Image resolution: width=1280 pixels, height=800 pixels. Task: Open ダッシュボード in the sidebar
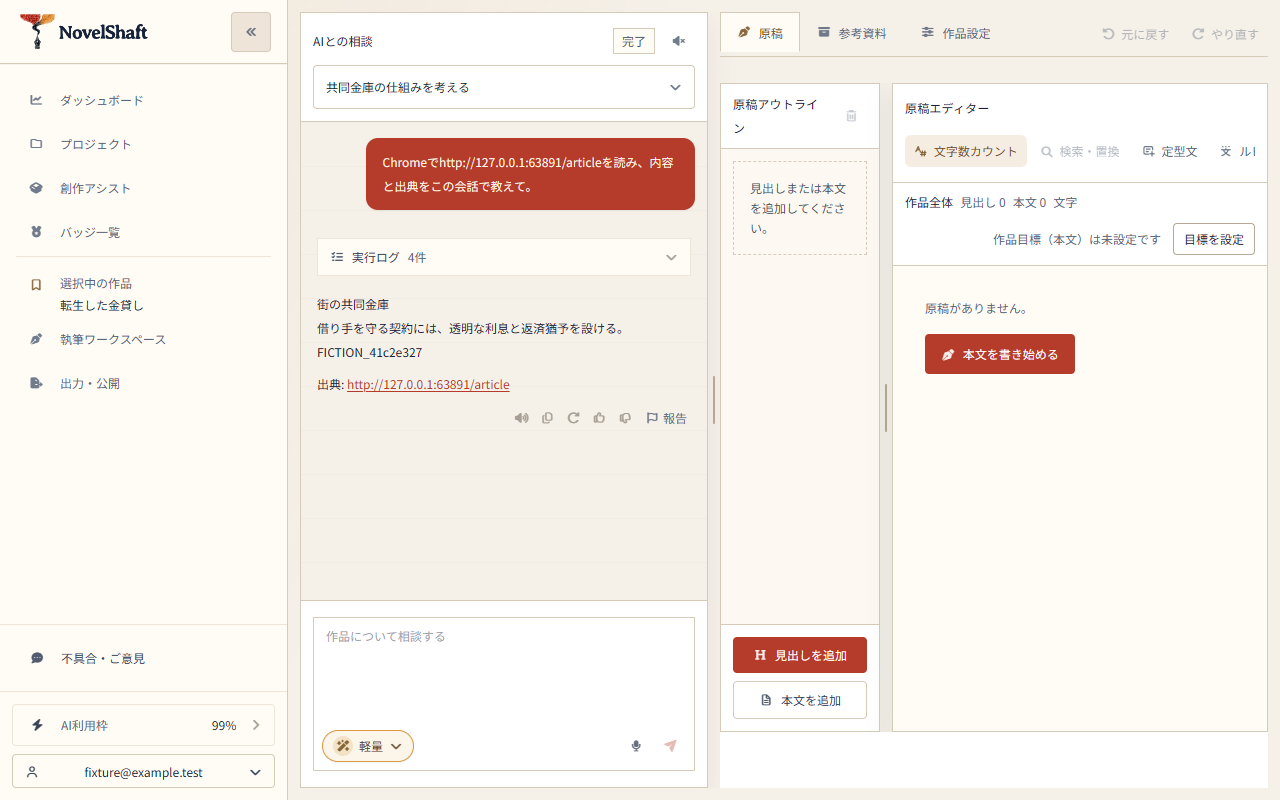click(143, 100)
